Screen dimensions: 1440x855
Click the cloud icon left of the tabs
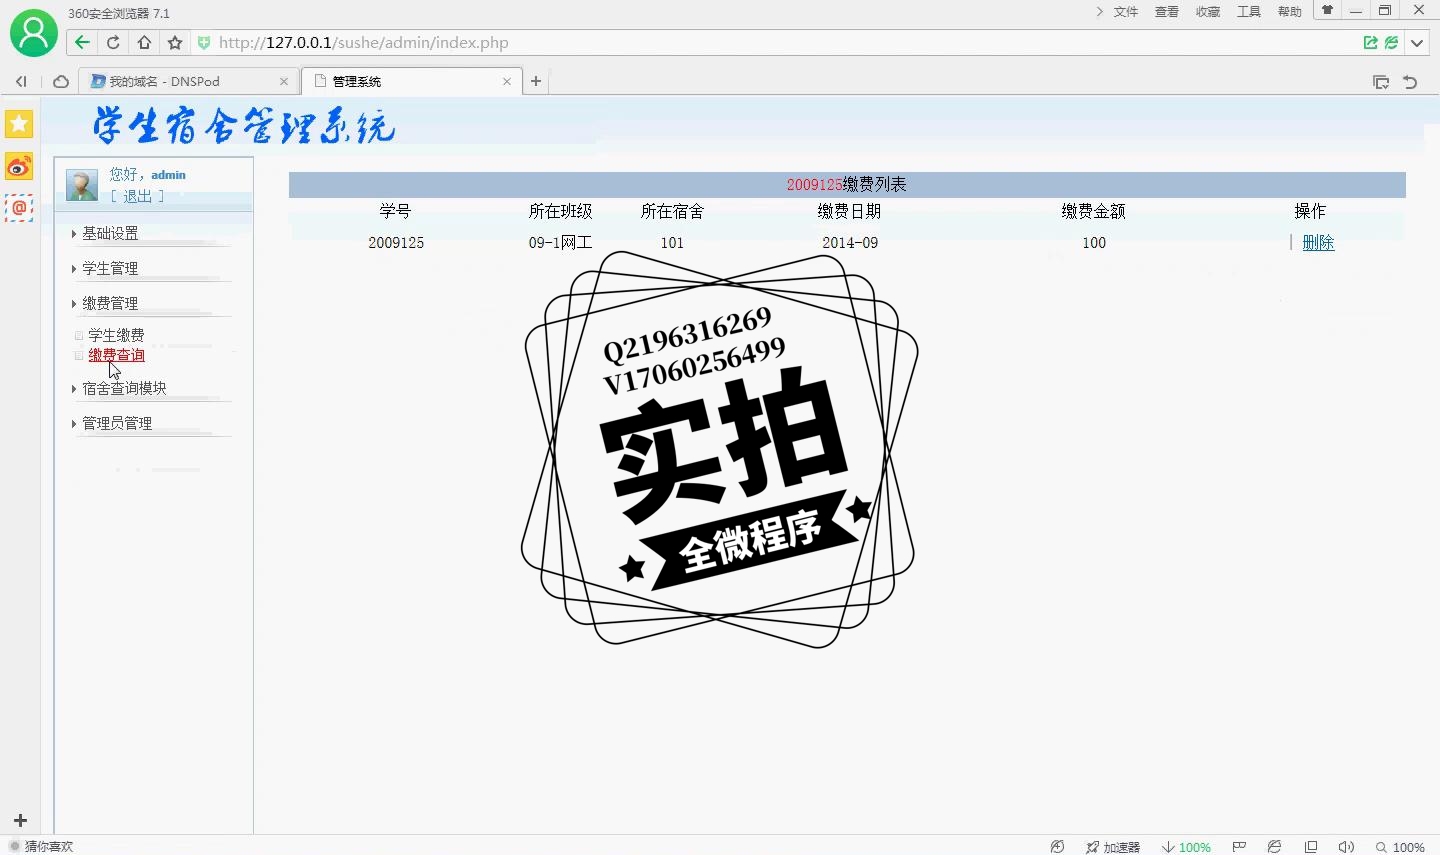pyautogui.click(x=60, y=81)
